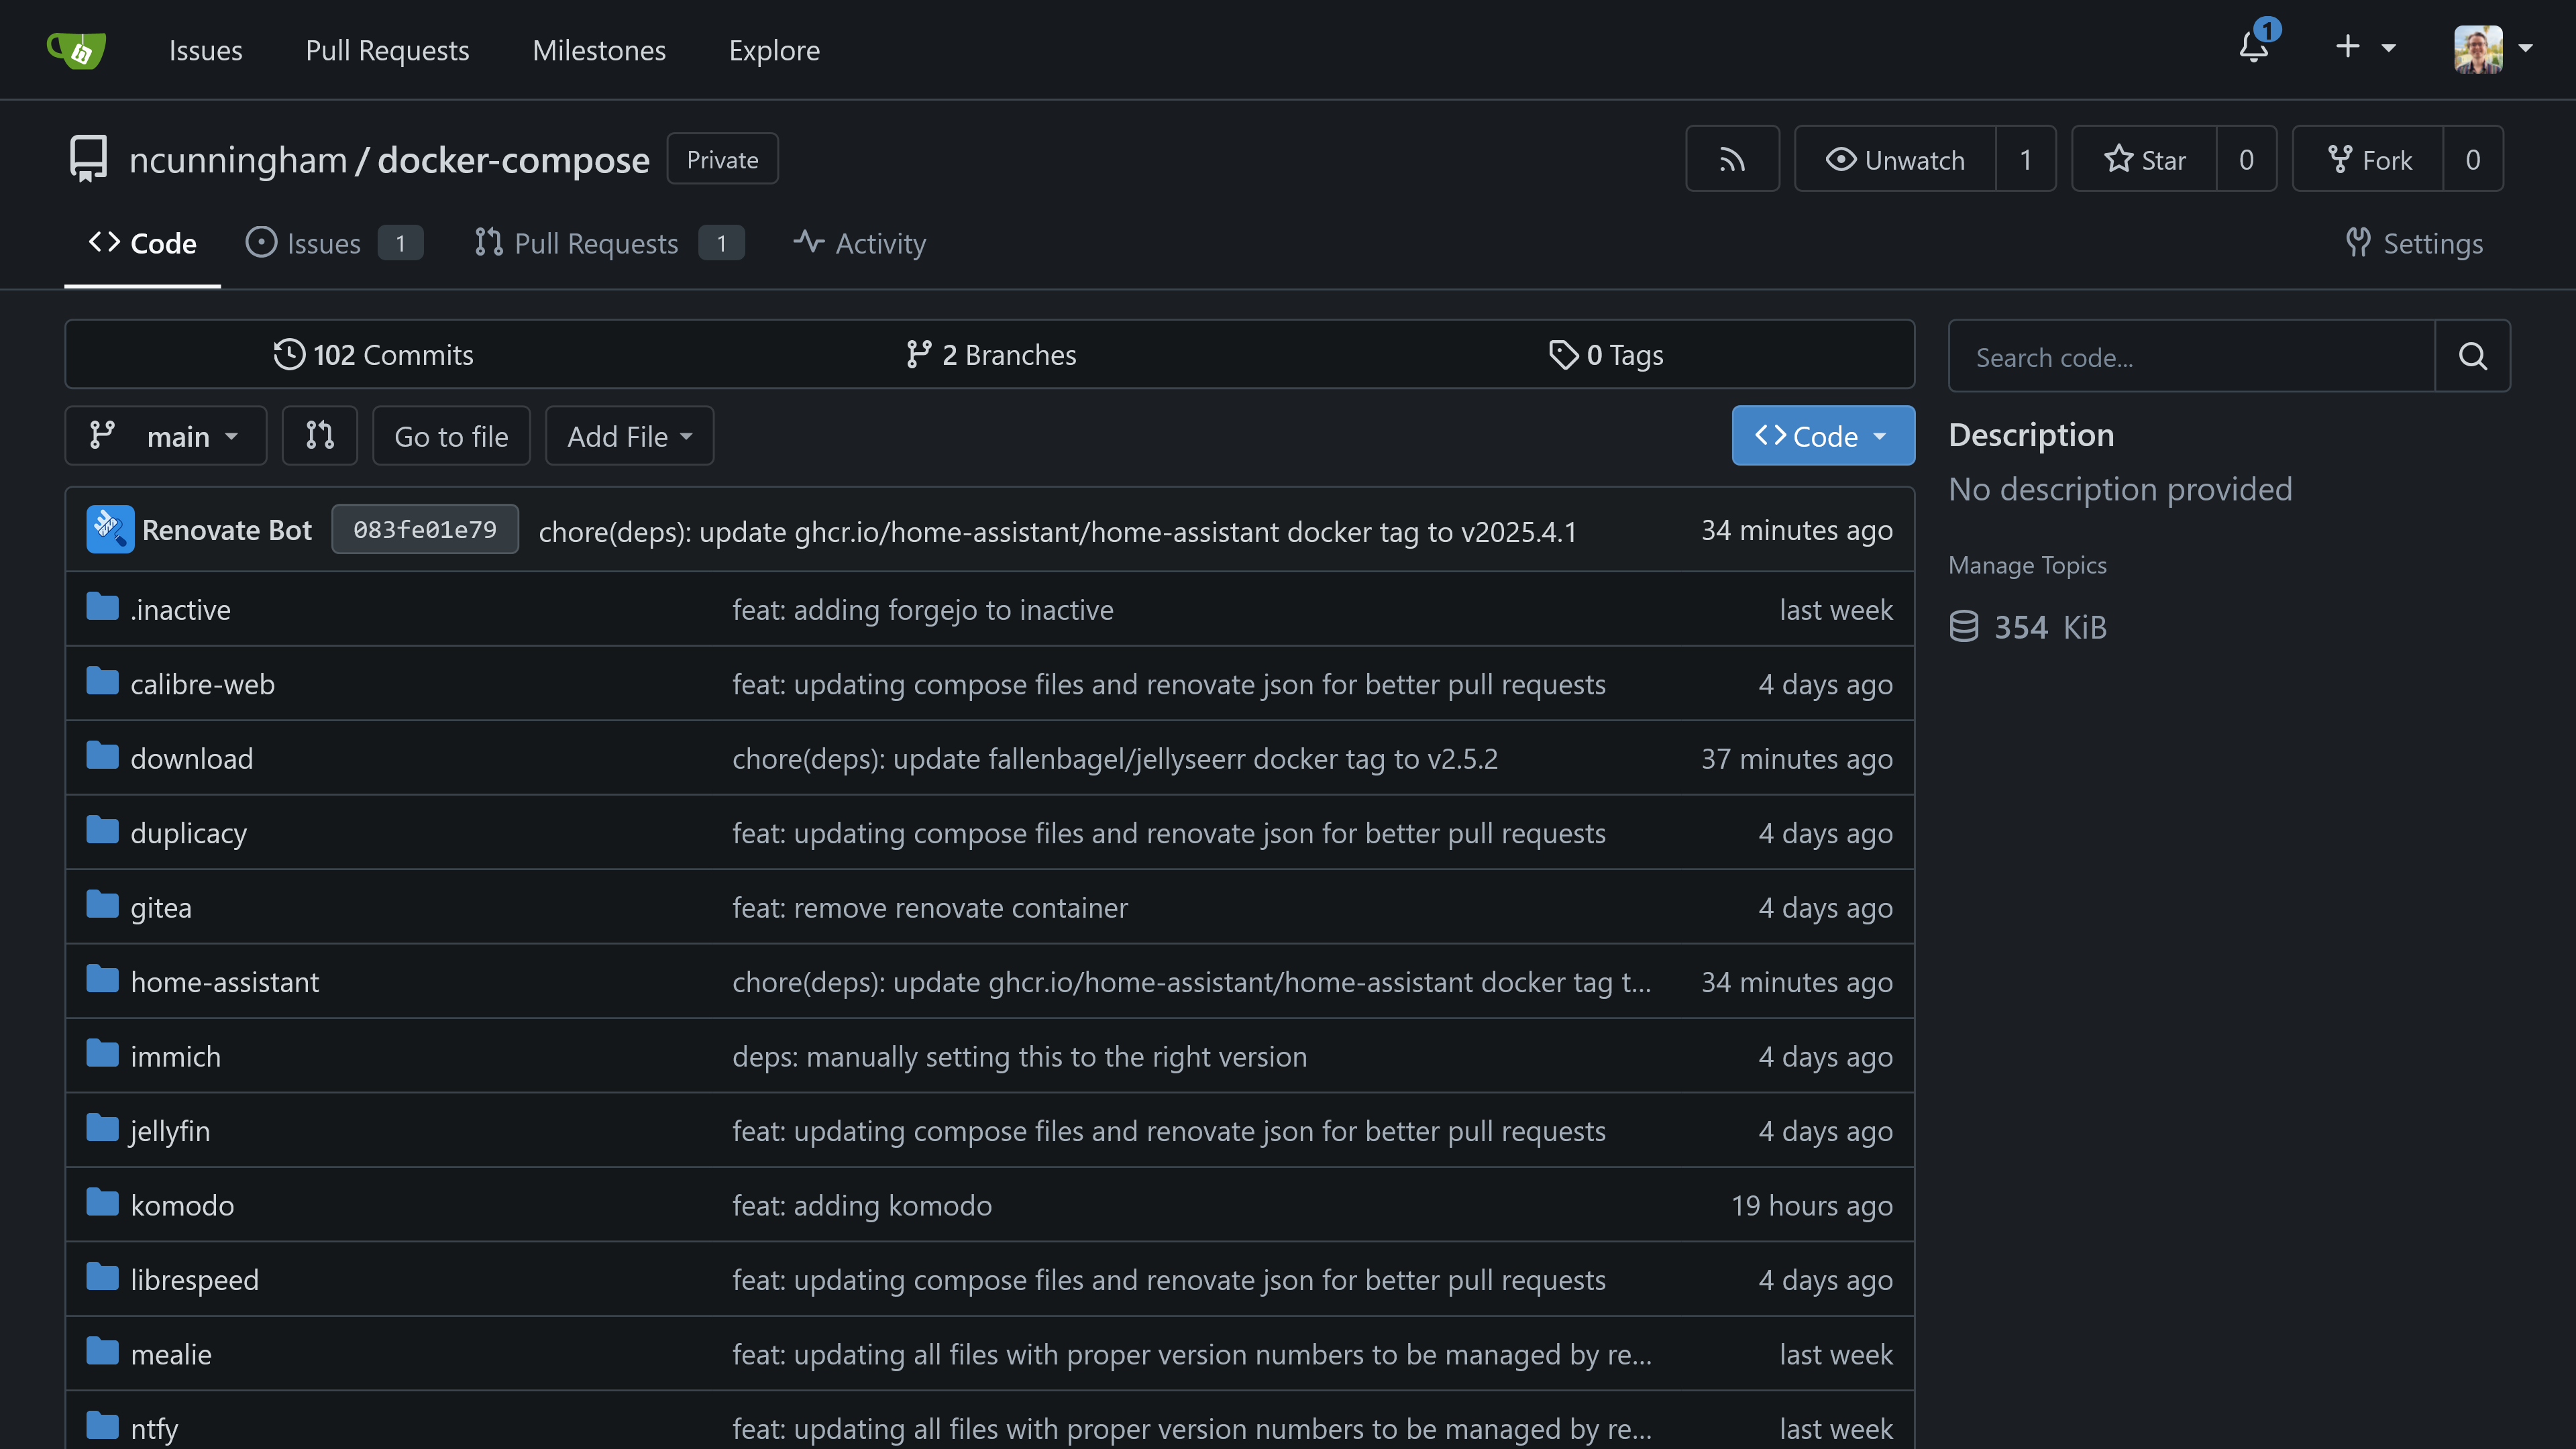
Task: Click the folder icon beside immich
Action: pos(102,1054)
